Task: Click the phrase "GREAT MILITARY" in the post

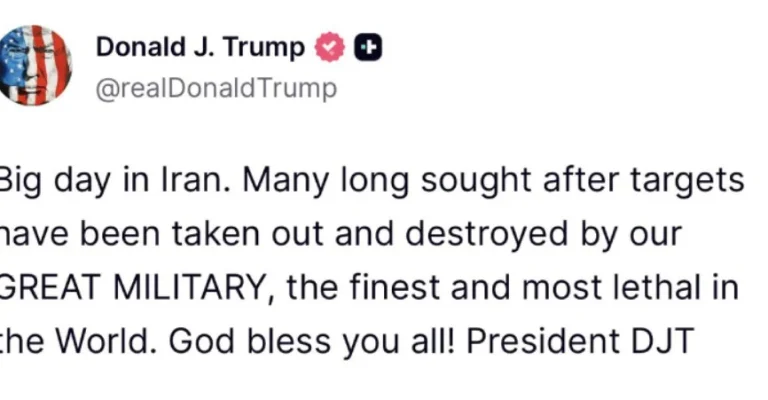Action: point(135,288)
